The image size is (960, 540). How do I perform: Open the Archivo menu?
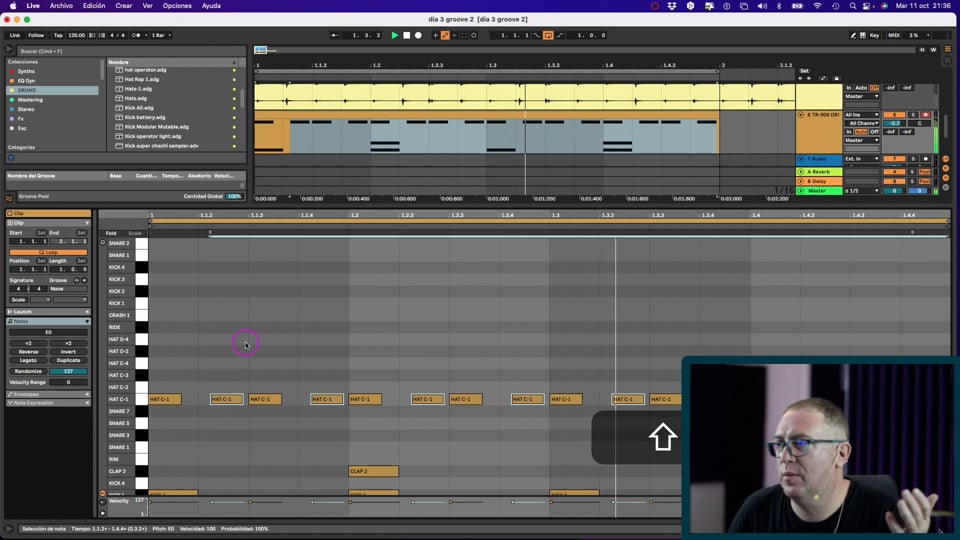(x=61, y=6)
